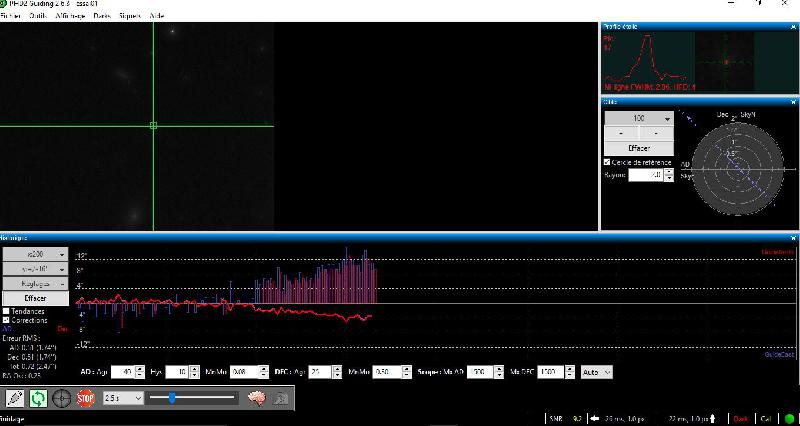This screenshot has height=426, width=800.
Task: Click the Rayon radius input field
Action: (x=646, y=175)
